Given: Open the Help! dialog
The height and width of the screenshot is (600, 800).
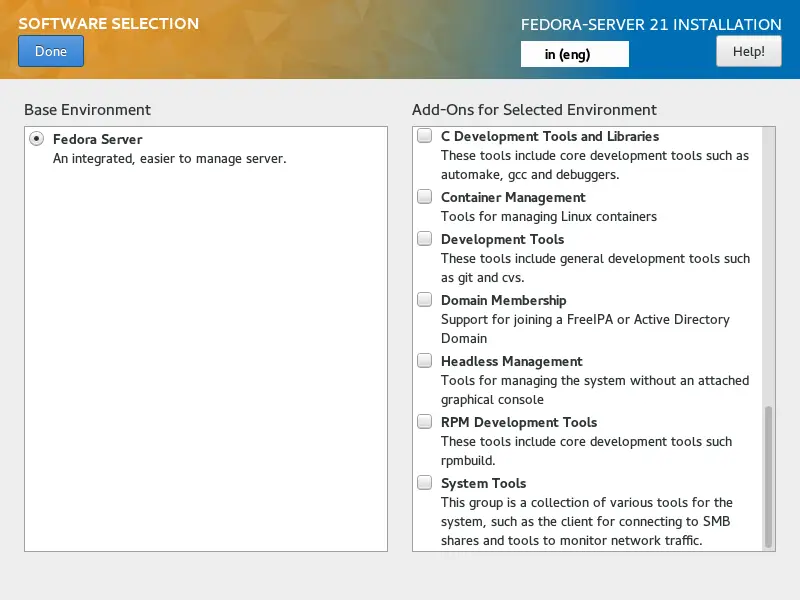Looking at the screenshot, I should click(748, 51).
